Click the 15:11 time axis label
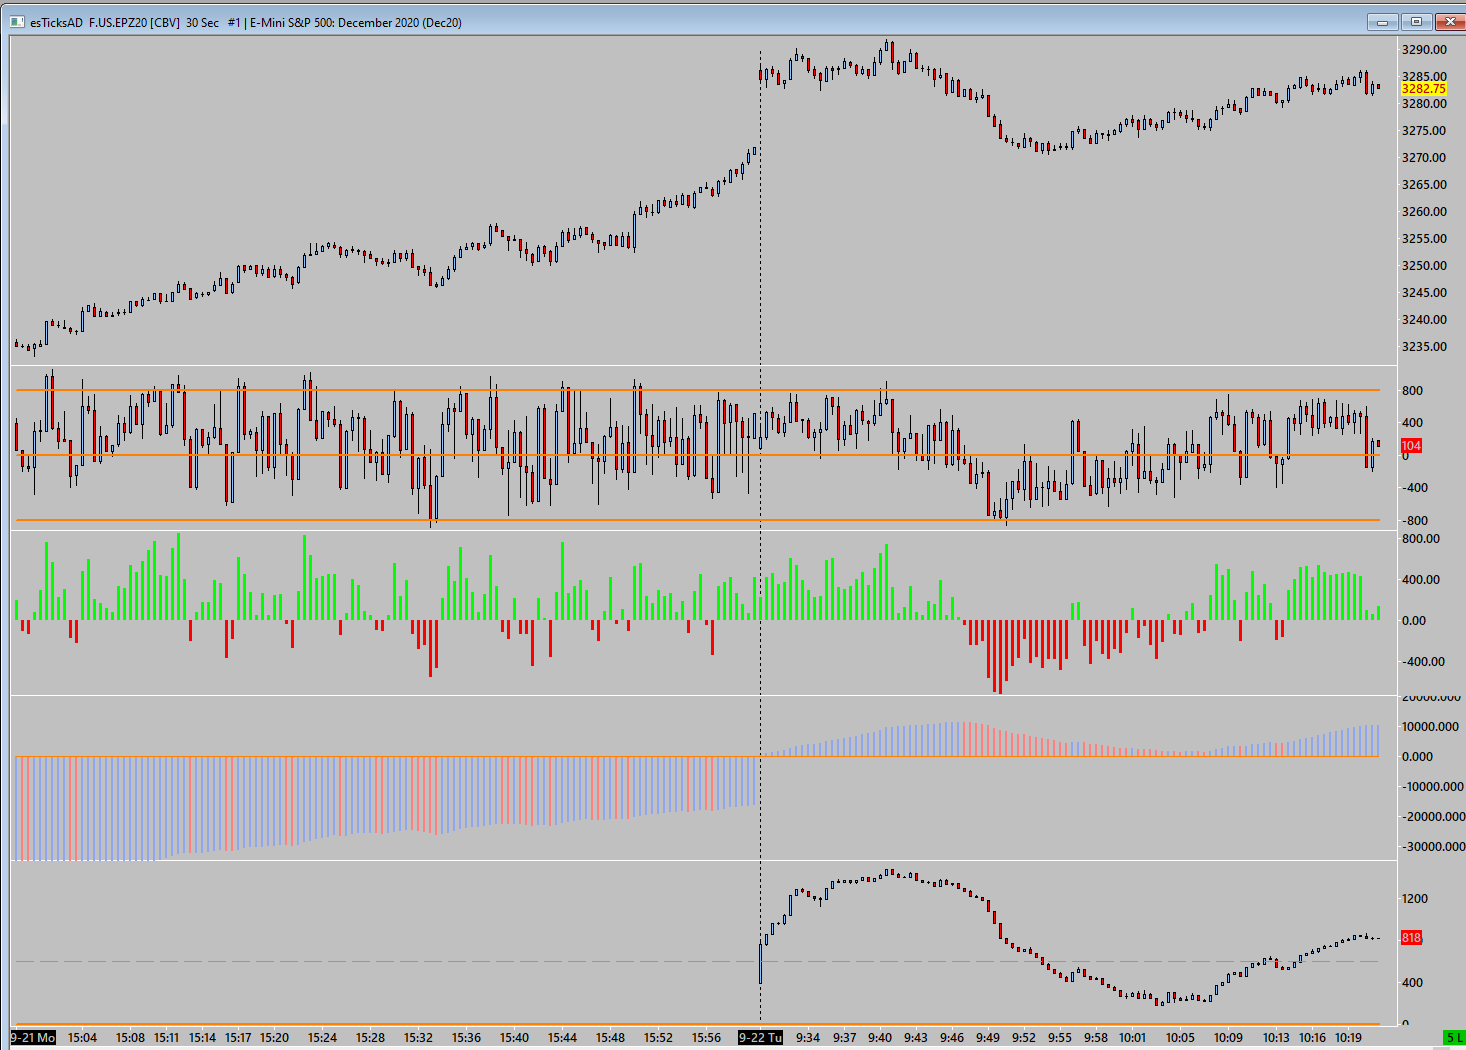Viewport: 1466px width, 1050px height. coord(166,1038)
